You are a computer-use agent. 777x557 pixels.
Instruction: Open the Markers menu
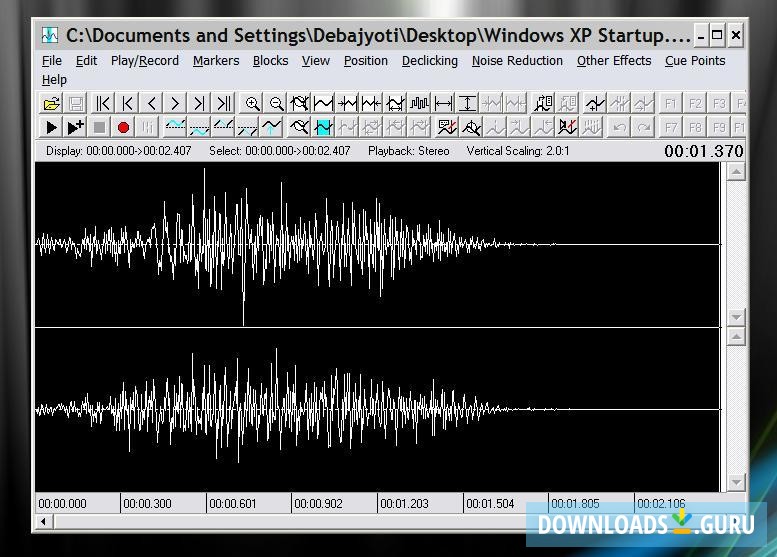coord(216,60)
